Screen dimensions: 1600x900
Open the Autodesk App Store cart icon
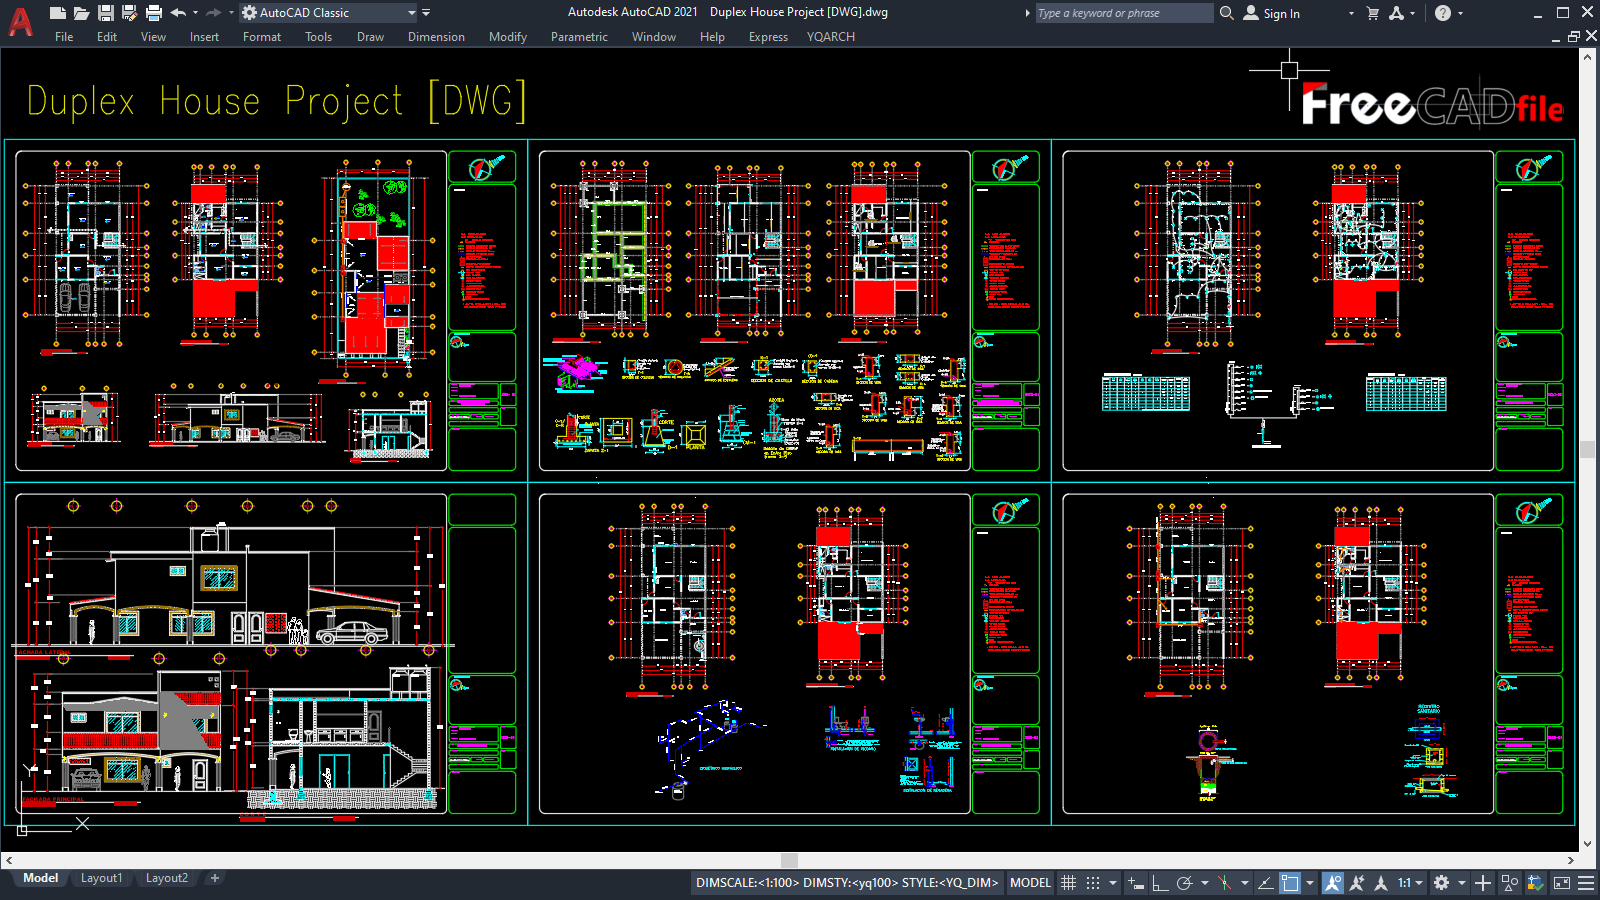1372,13
